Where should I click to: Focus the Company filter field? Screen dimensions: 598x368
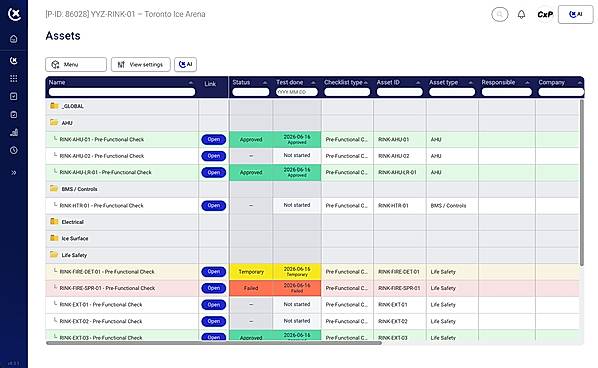tap(561, 92)
